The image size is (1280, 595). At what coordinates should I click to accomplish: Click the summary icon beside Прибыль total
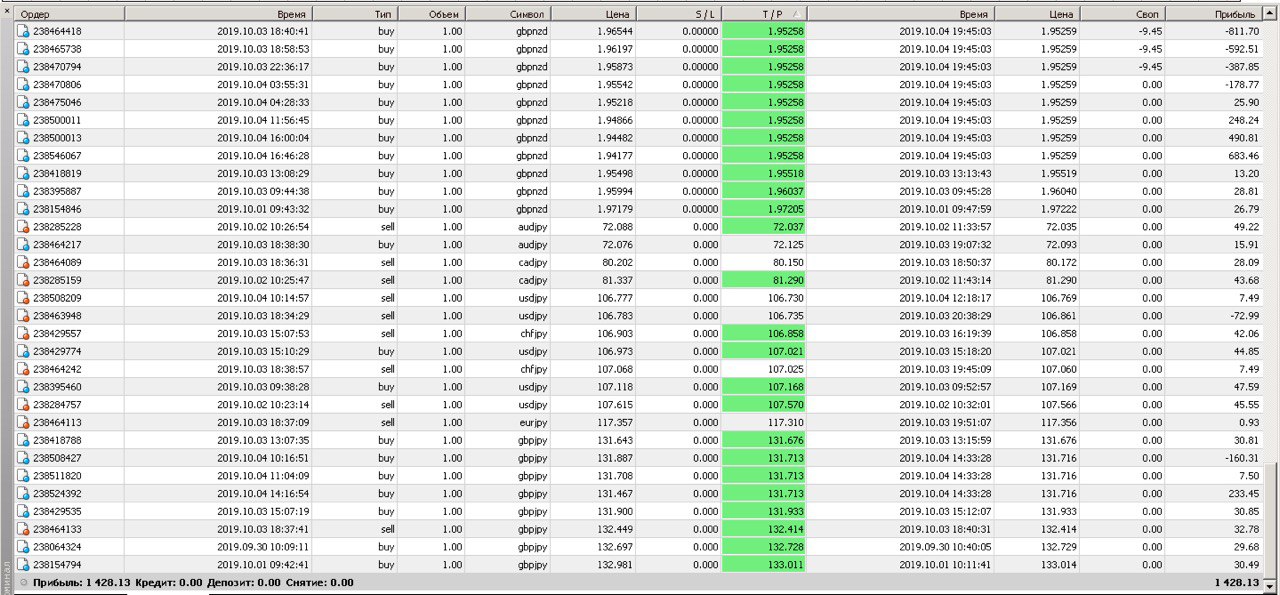pyautogui.click(x=23, y=582)
